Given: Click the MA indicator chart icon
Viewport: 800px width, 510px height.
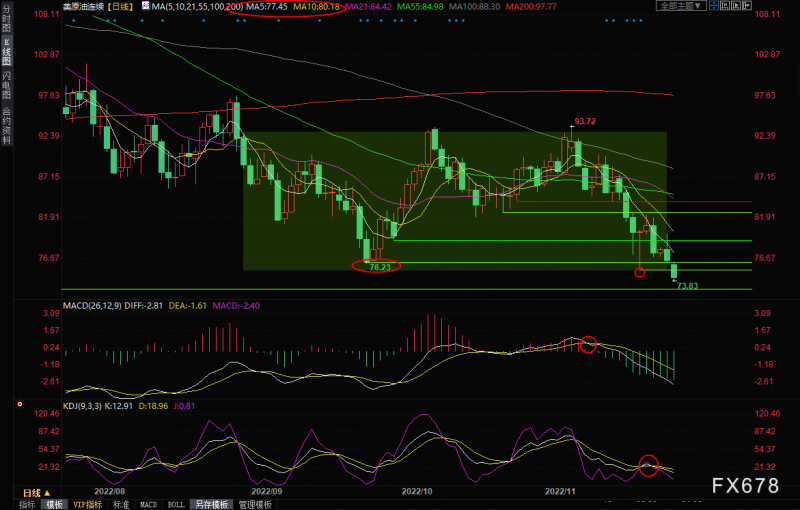Looking at the screenshot, I should [x=146, y=6].
